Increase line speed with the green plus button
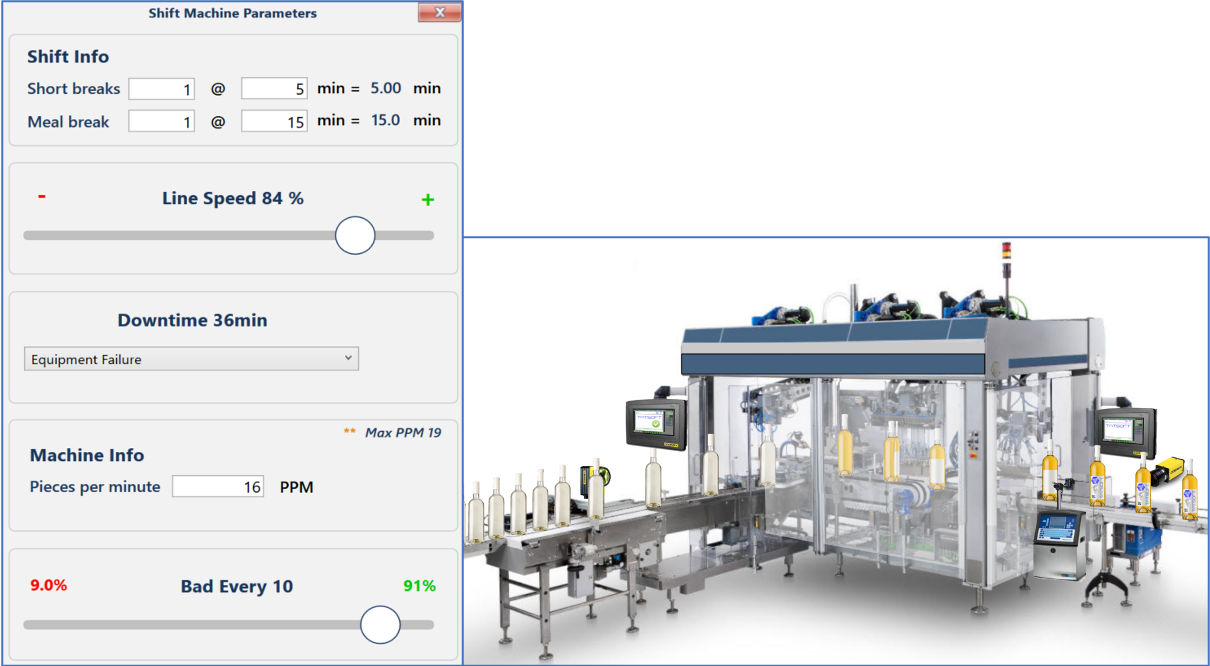 point(427,198)
